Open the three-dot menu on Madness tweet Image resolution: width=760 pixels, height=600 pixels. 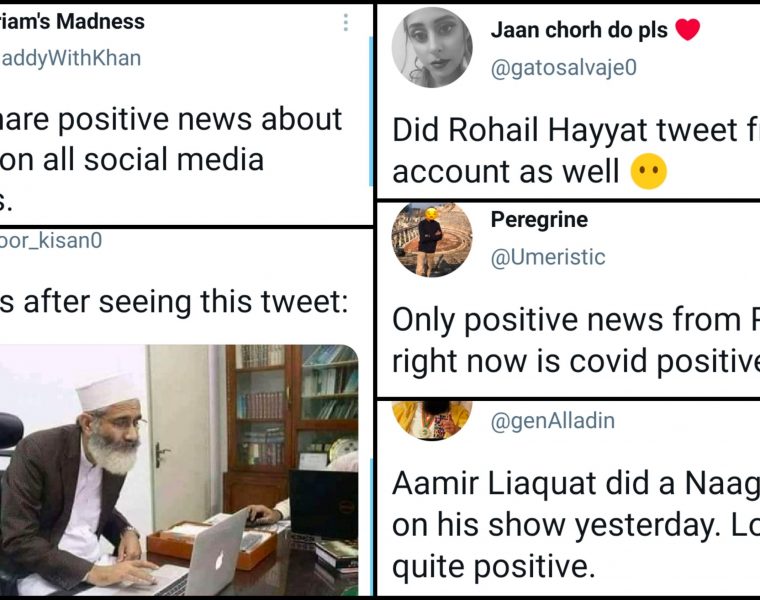click(346, 22)
